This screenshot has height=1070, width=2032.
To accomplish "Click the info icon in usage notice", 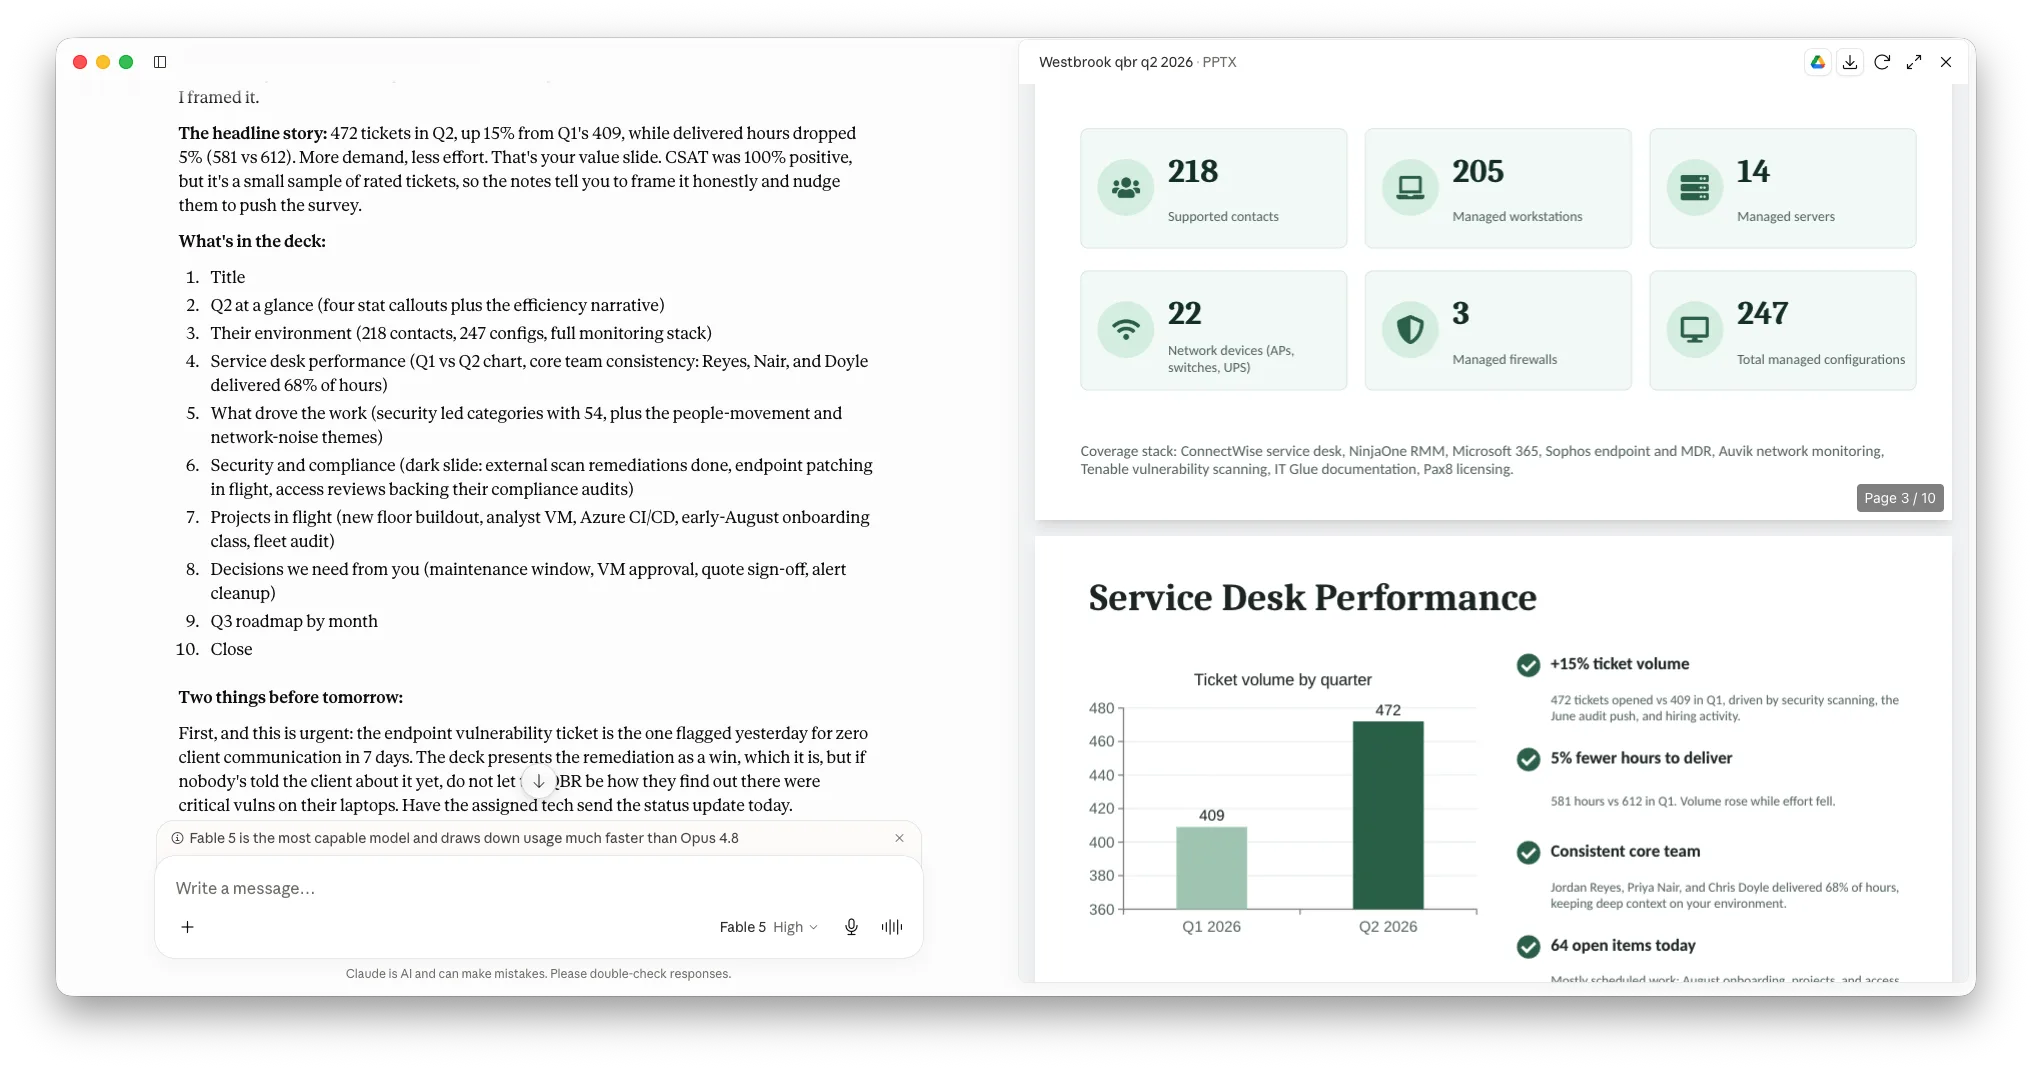I will [x=178, y=838].
